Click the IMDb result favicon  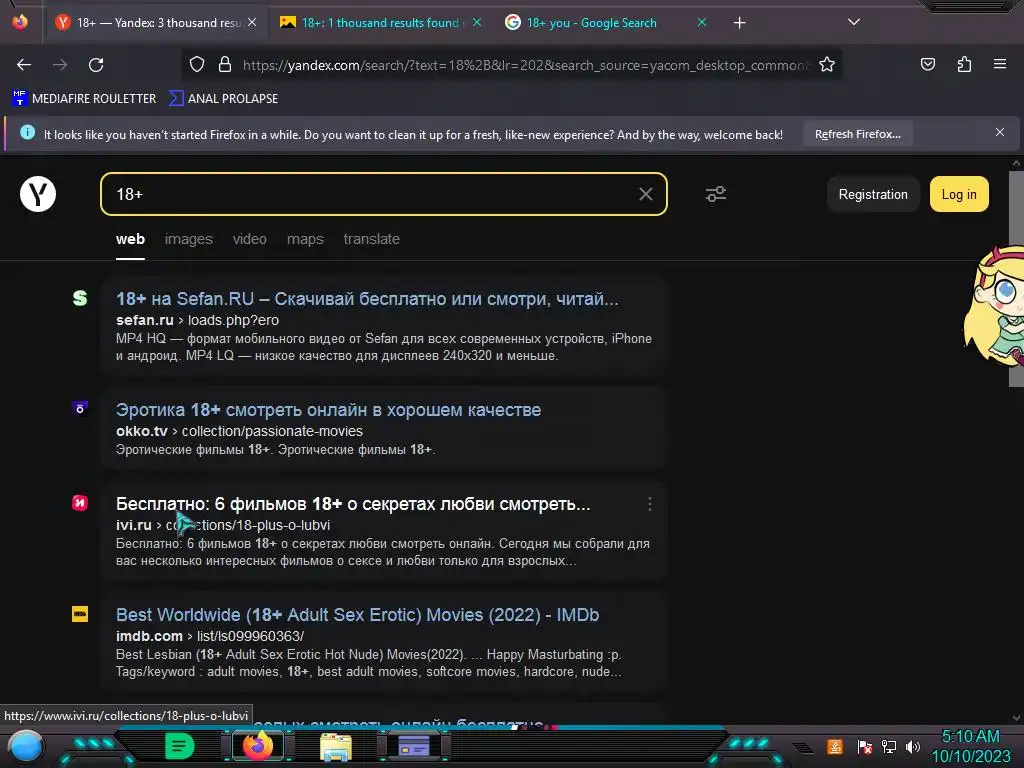click(x=80, y=614)
